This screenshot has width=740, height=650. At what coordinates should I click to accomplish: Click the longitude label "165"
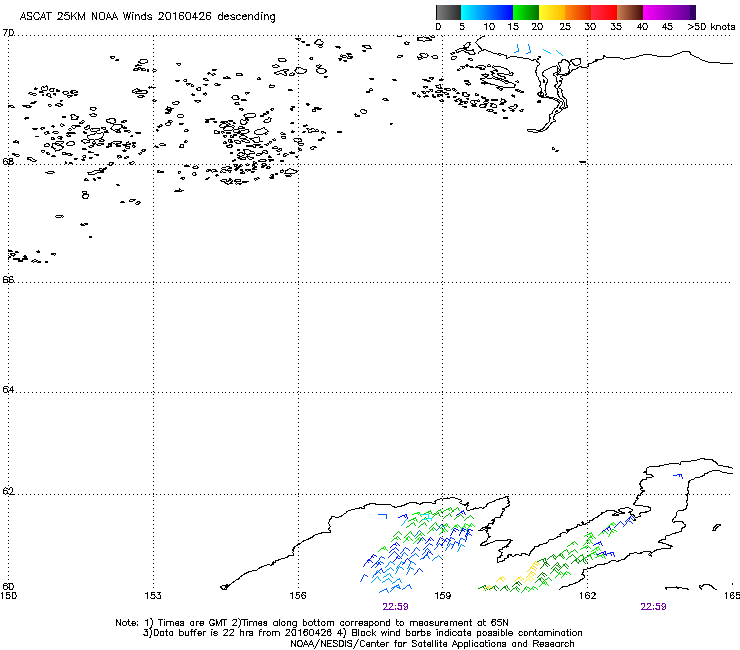click(732, 596)
